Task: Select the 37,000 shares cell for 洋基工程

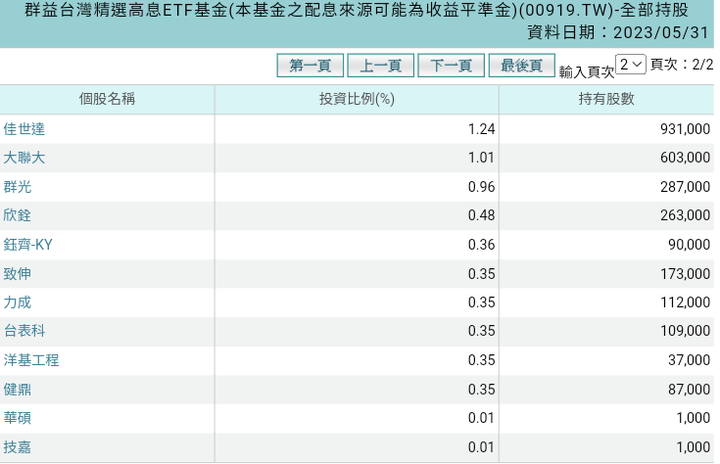Action: 606,360
